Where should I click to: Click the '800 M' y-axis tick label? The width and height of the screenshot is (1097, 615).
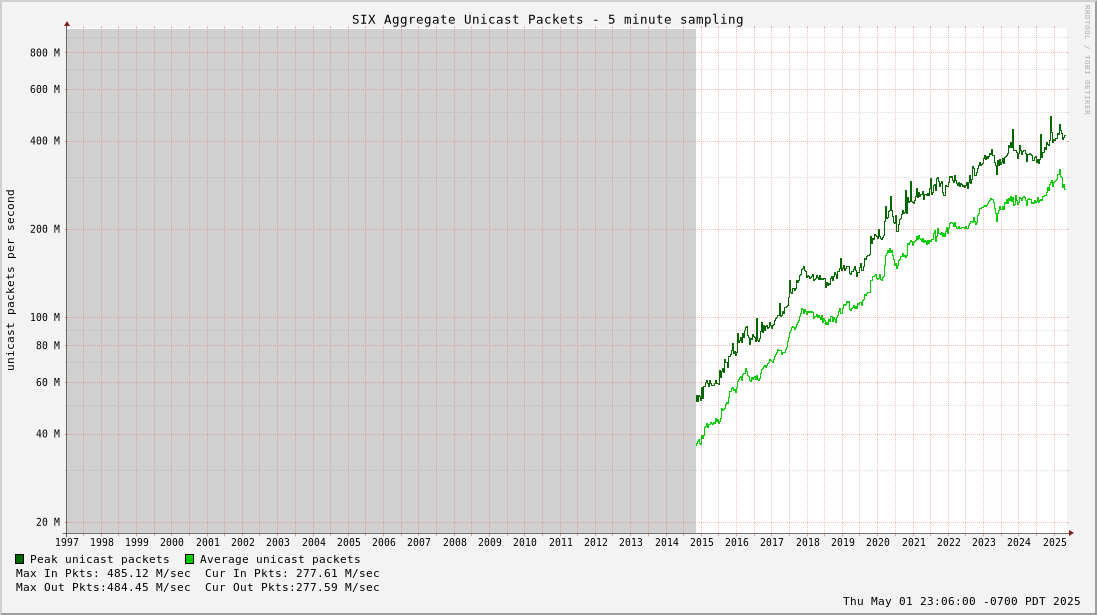45,52
